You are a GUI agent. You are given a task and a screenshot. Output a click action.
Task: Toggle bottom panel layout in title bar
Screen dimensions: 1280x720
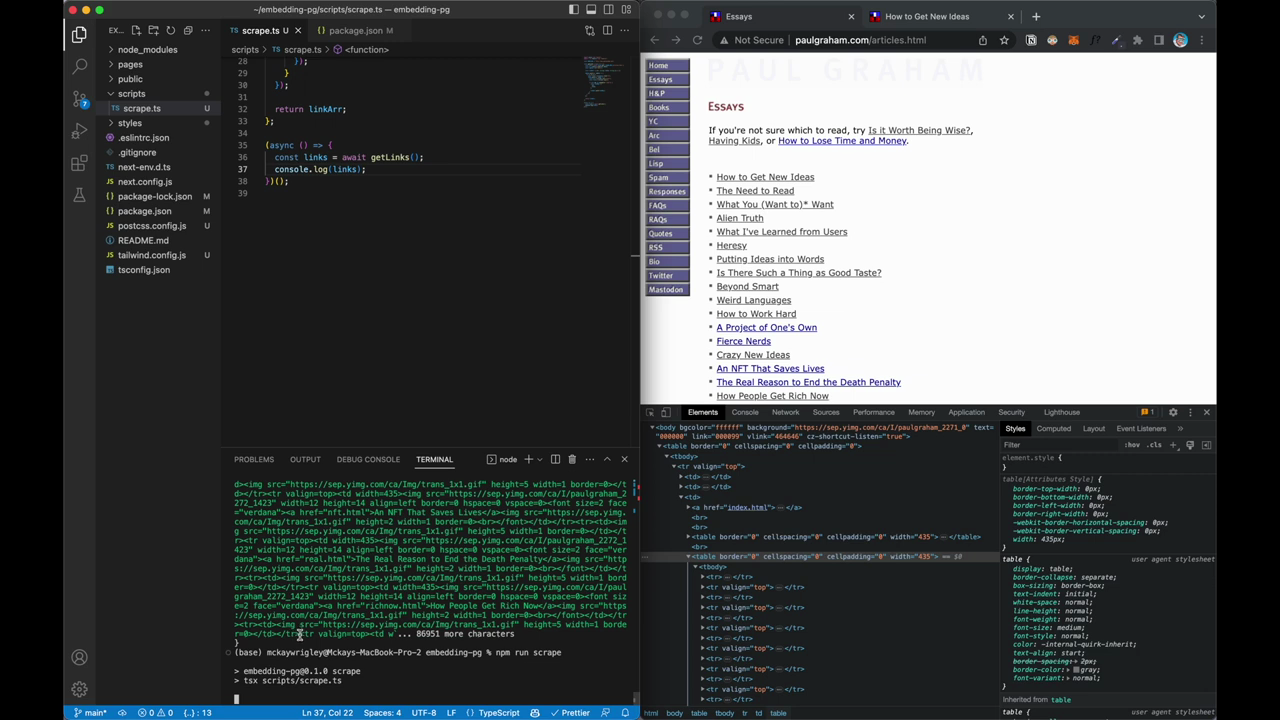591,10
